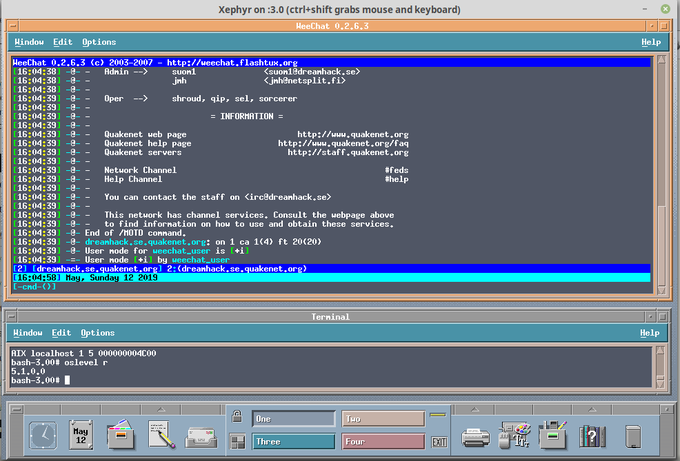Click the 'shroud, qip, sel, sorcerer' oper list

coord(235,99)
